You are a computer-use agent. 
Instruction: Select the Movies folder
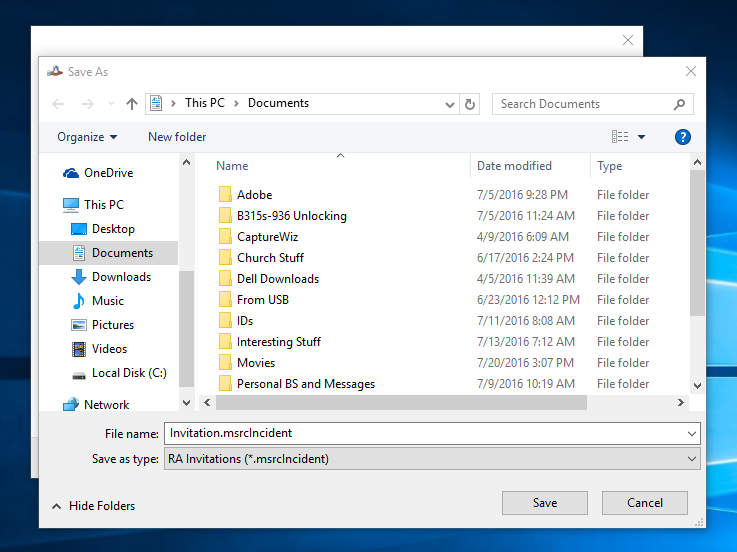[x=256, y=363]
